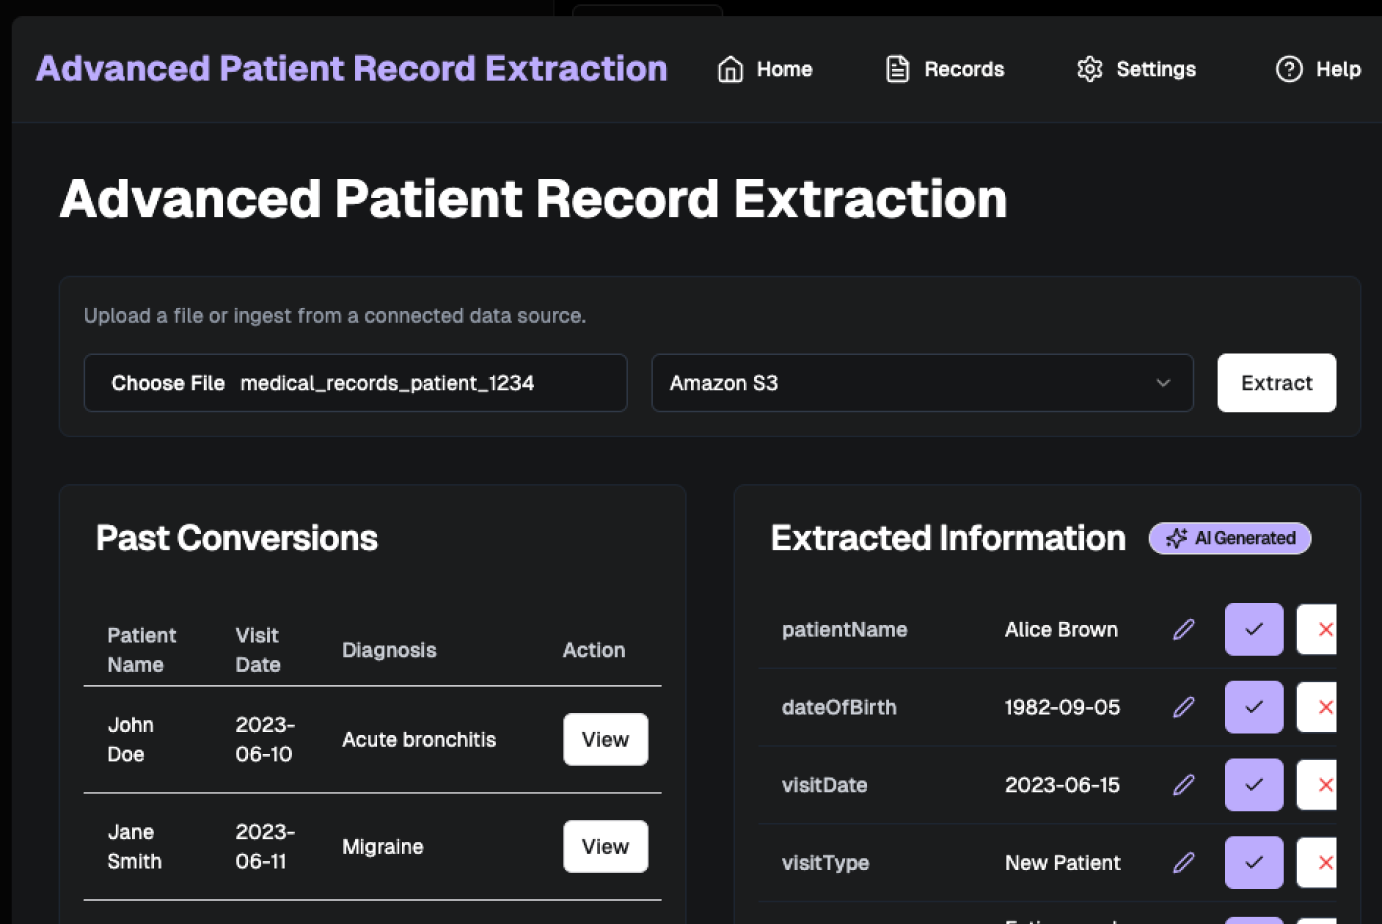Approve the patientName Alice Brown with checkmark
Viewport: 1382px width, 924px height.
[1253, 629]
